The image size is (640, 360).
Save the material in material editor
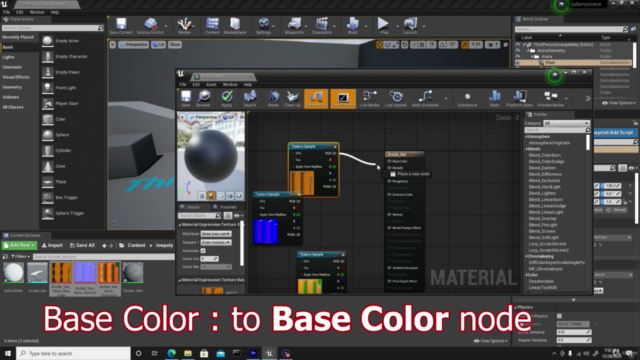point(186,99)
